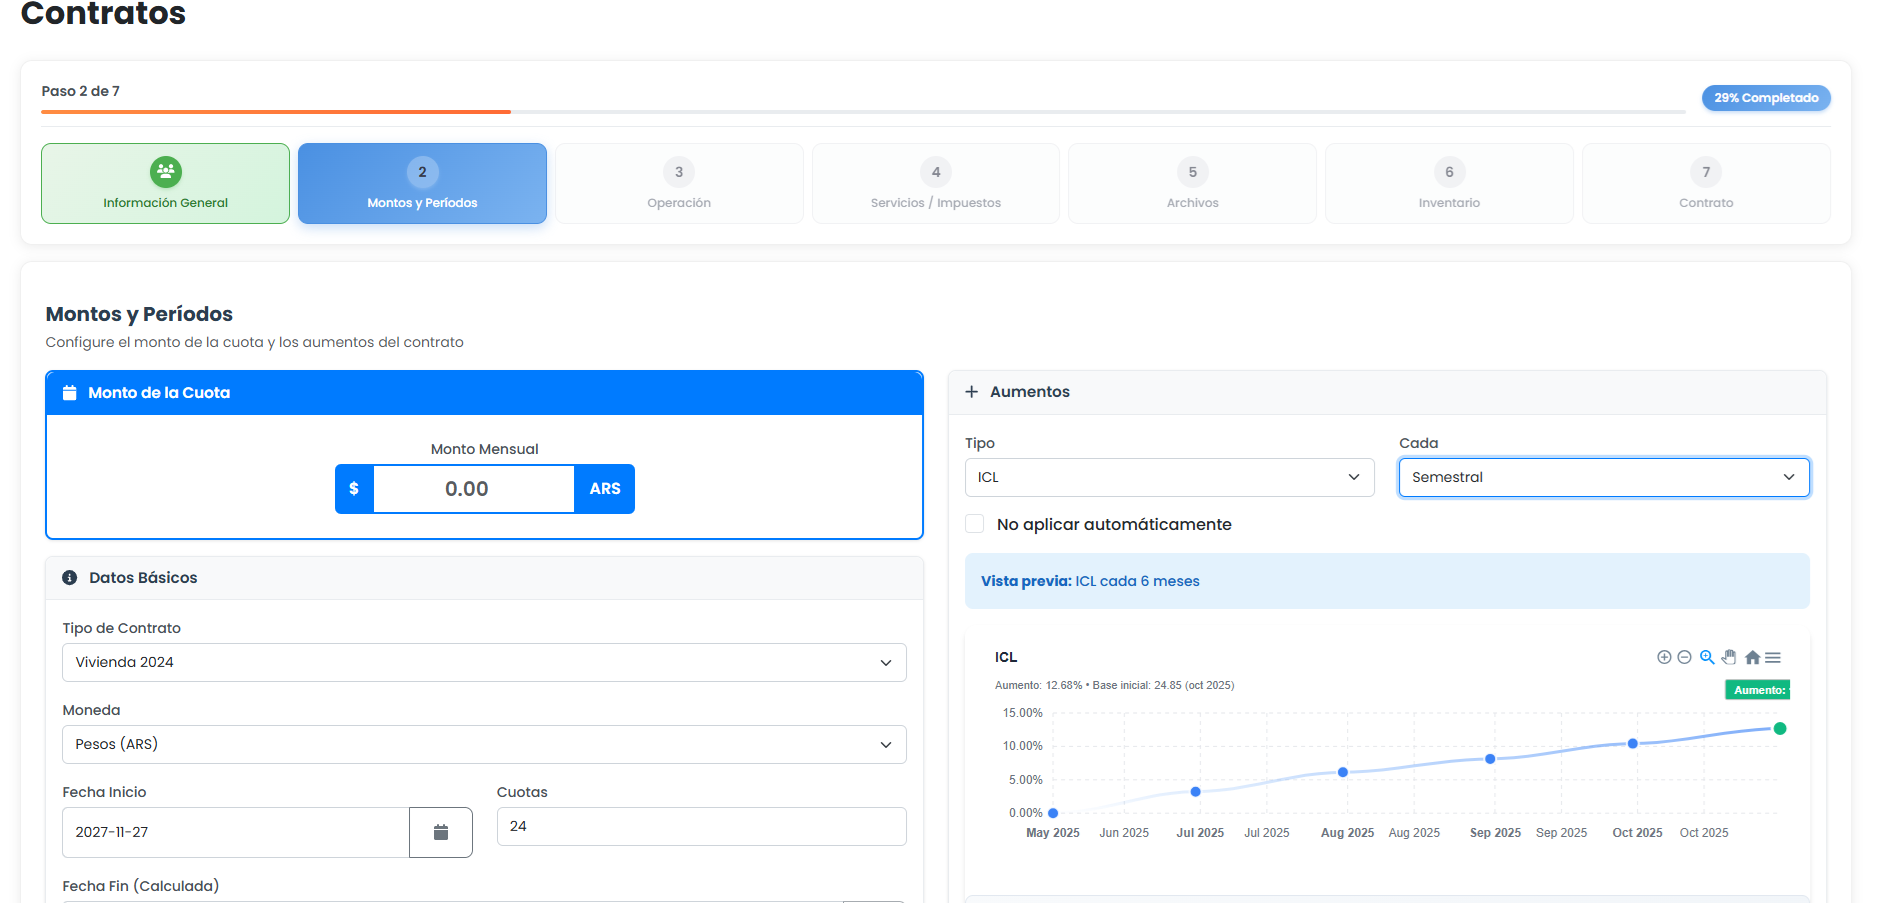Viewport: 1896px width, 919px height.
Task: Go to the Operación step
Action: [x=679, y=183]
